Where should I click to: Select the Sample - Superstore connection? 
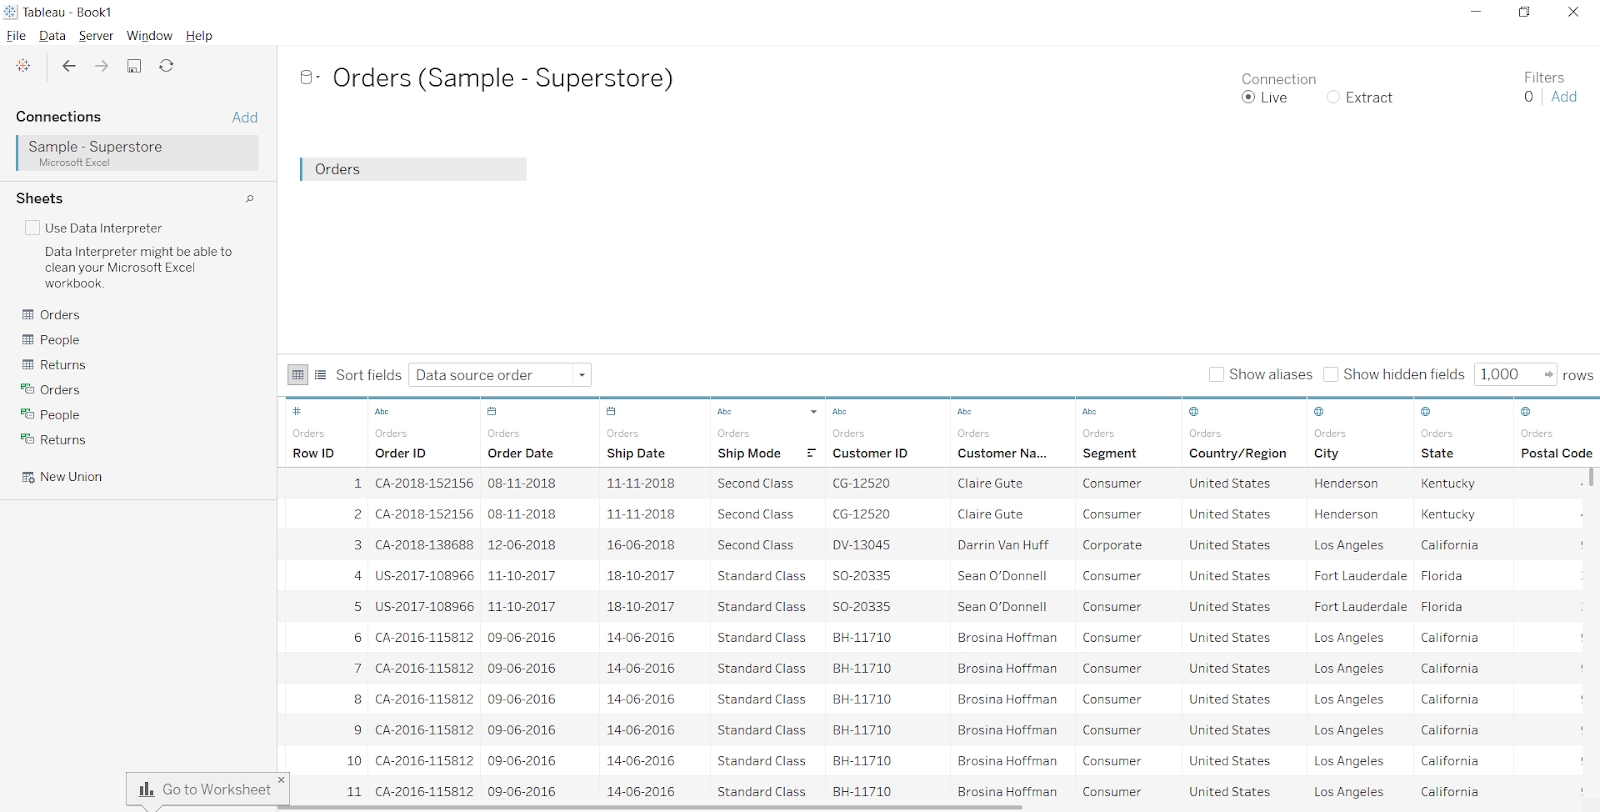137,153
